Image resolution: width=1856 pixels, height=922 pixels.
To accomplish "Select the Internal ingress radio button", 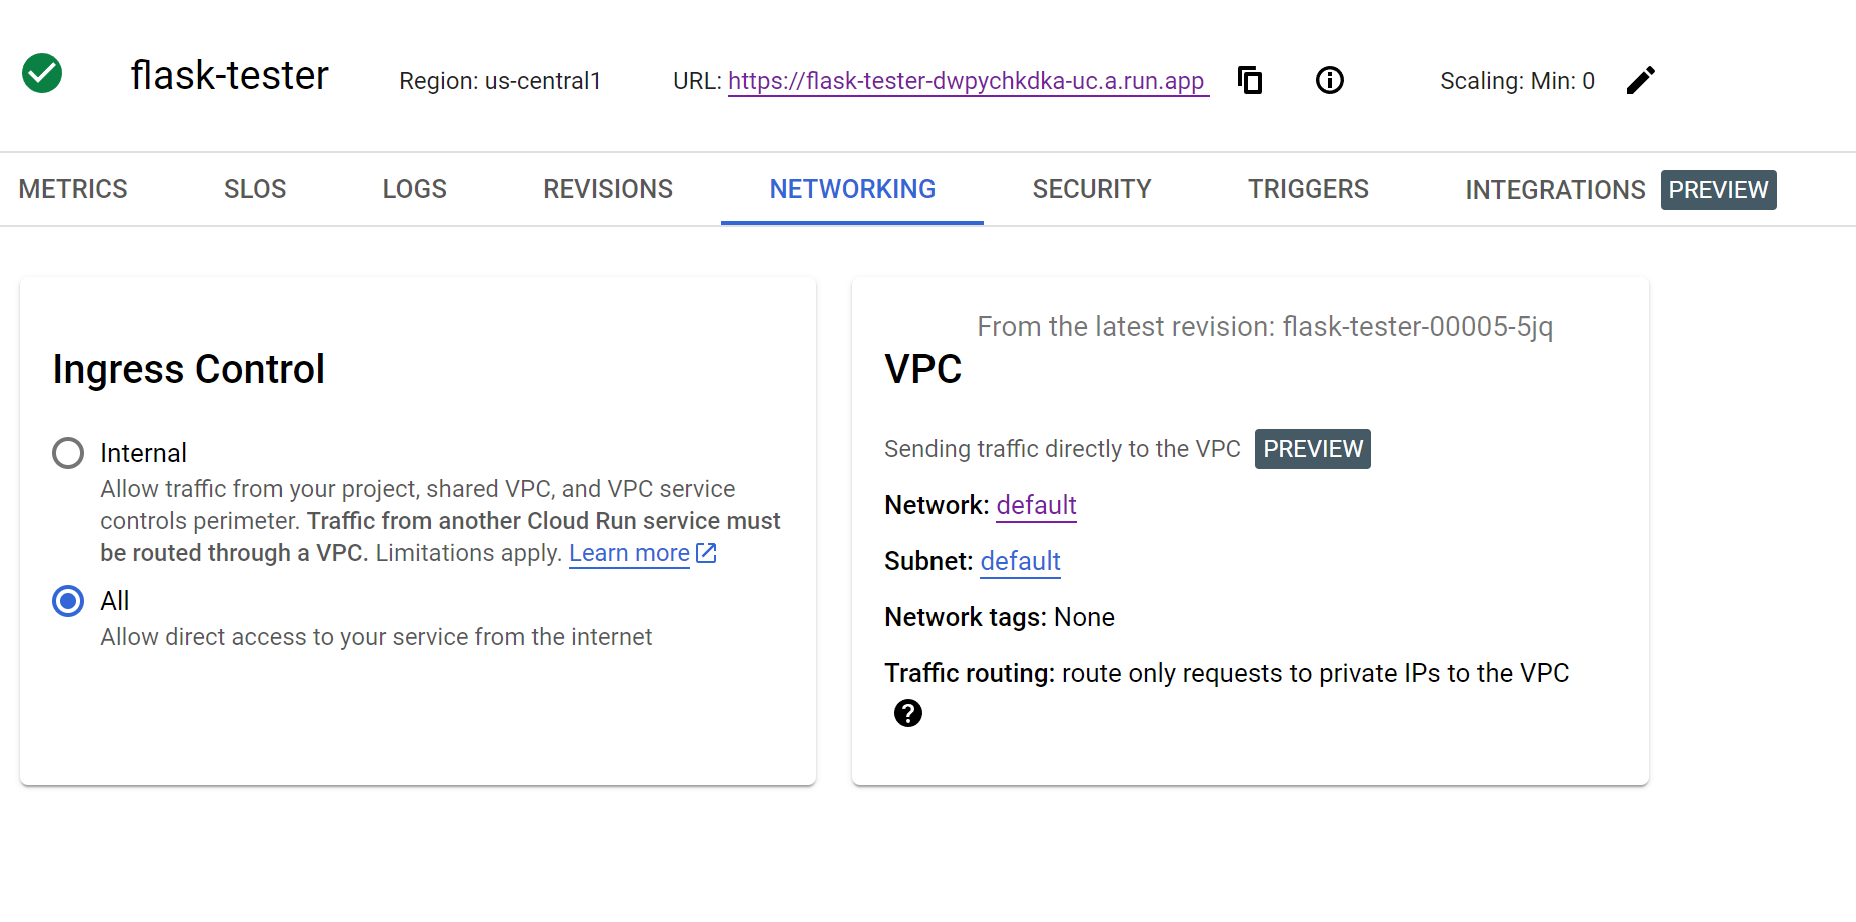I will pos(68,453).
